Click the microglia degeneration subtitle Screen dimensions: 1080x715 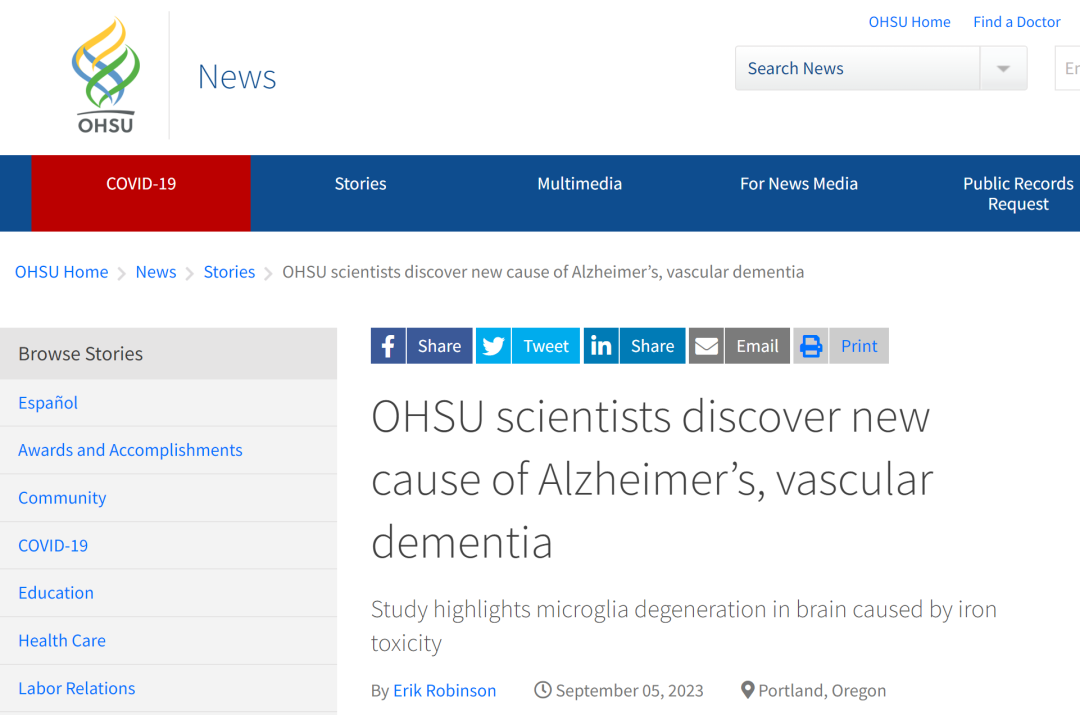pyautogui.click(x=684, y=626)
